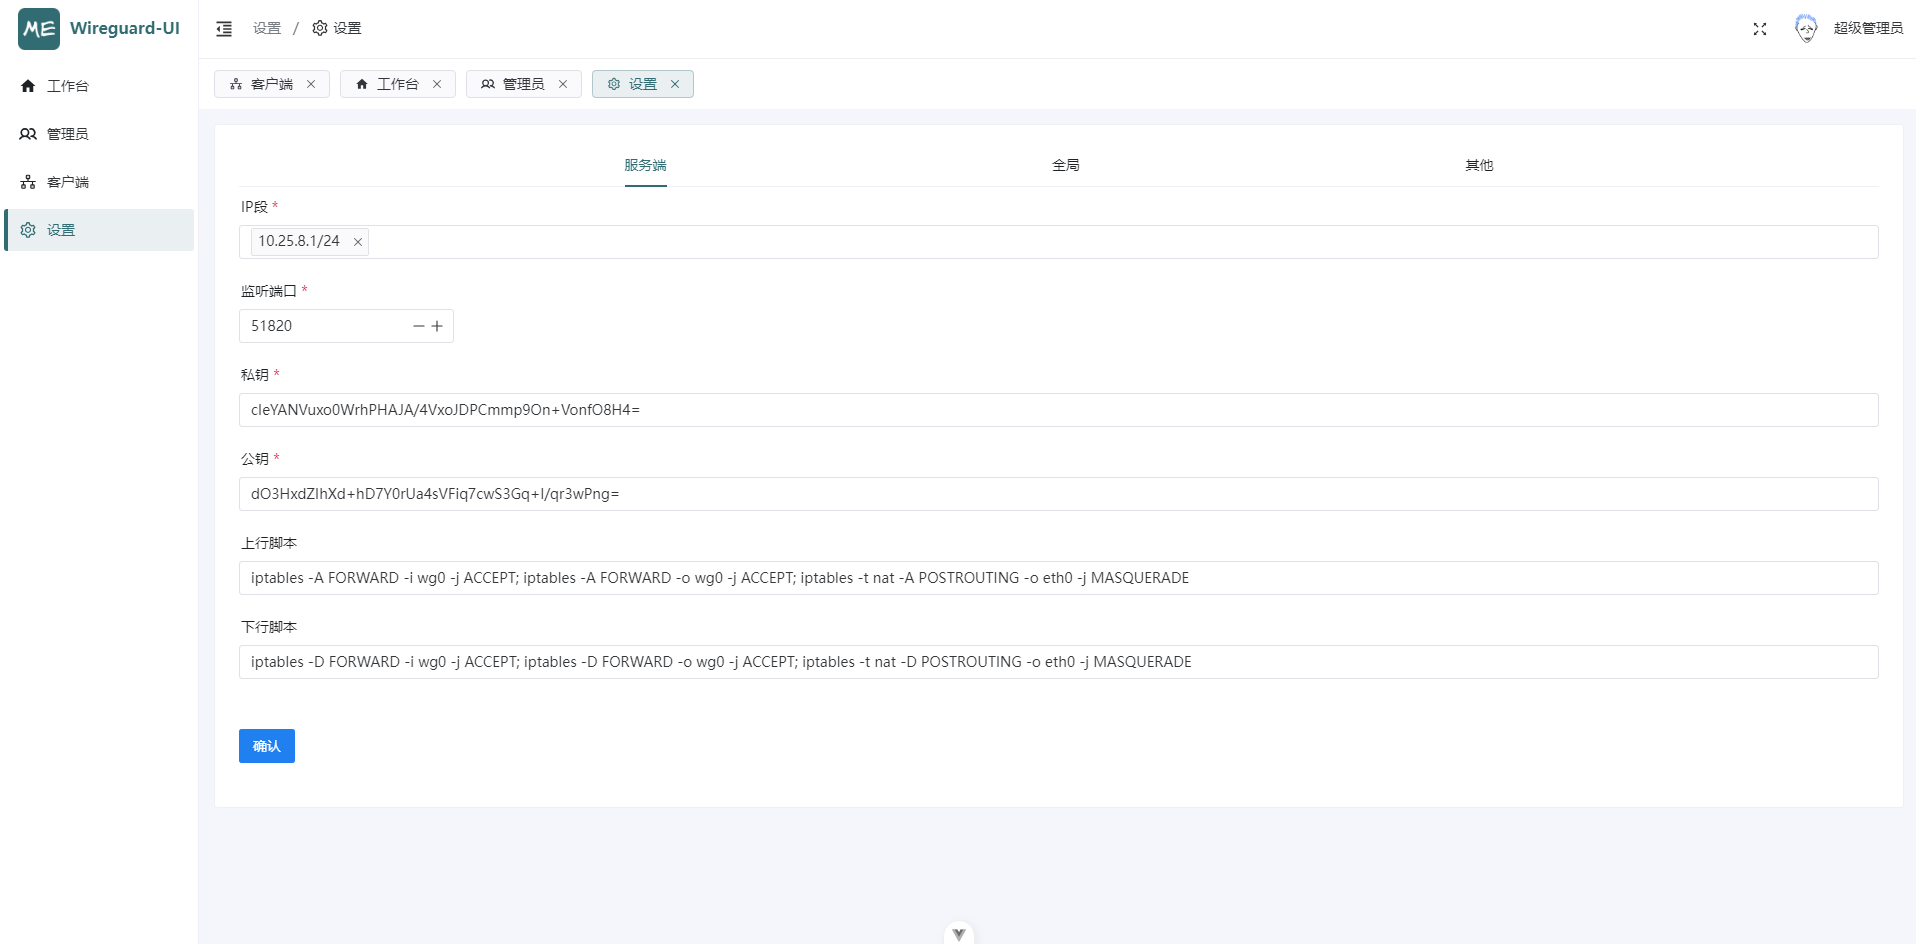Open 管理员 from the sidebar
This screenshot has height=944, width=1916.
coord(68,134)
